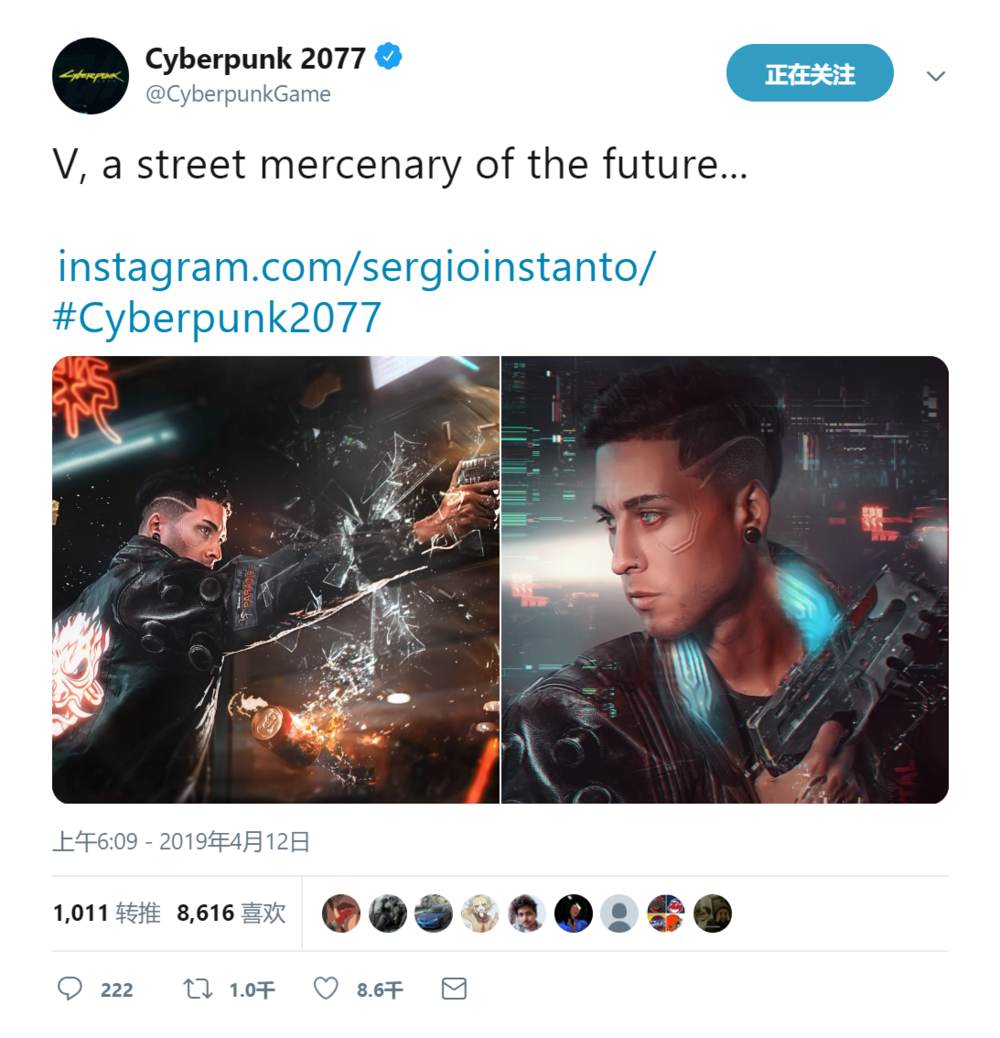The image size is (1000, 1038).
Task: Open the @CyberpunkGame handle
Action: (x=238, y=95)
